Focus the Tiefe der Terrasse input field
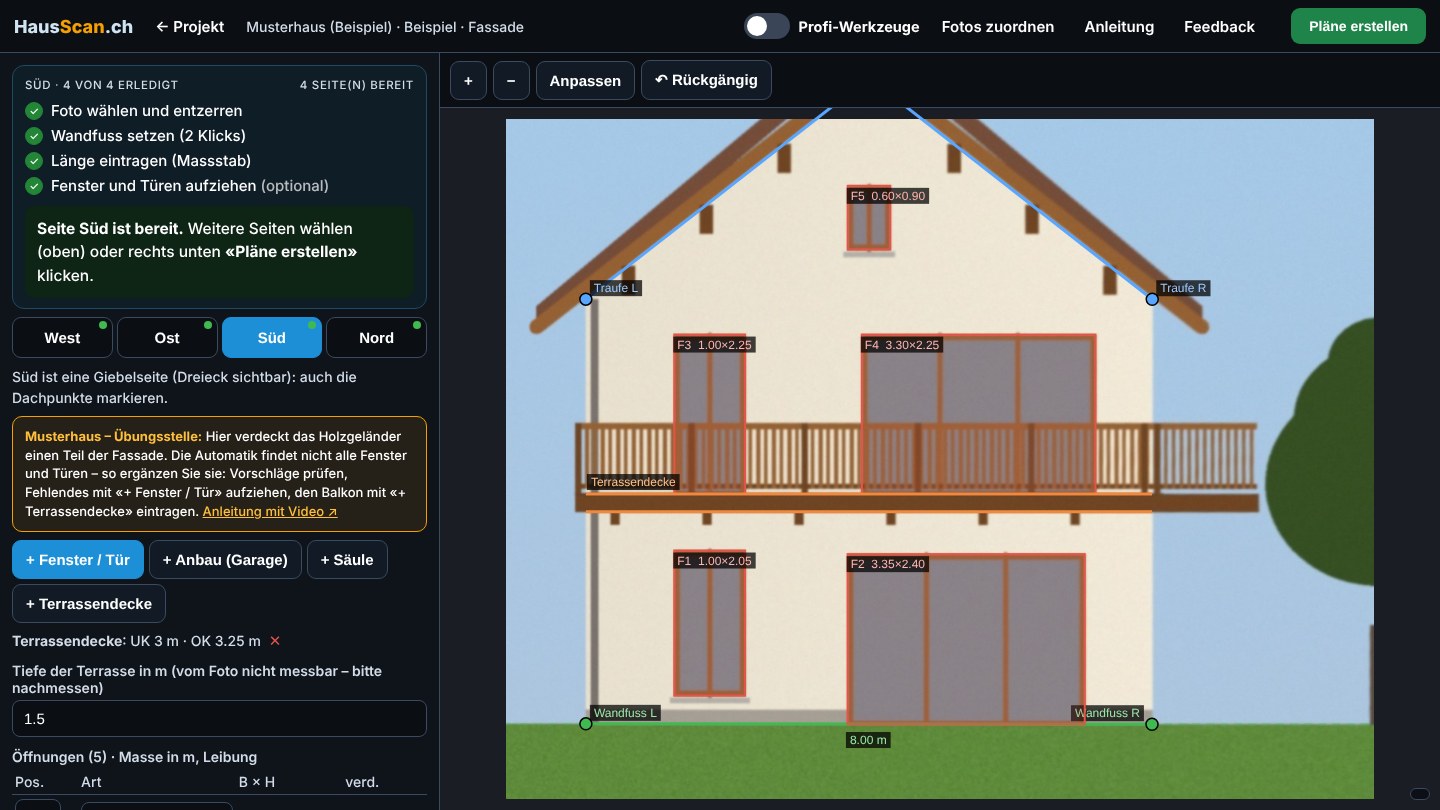The height and width of the screenshot is (810, 1440). point(219,719)
